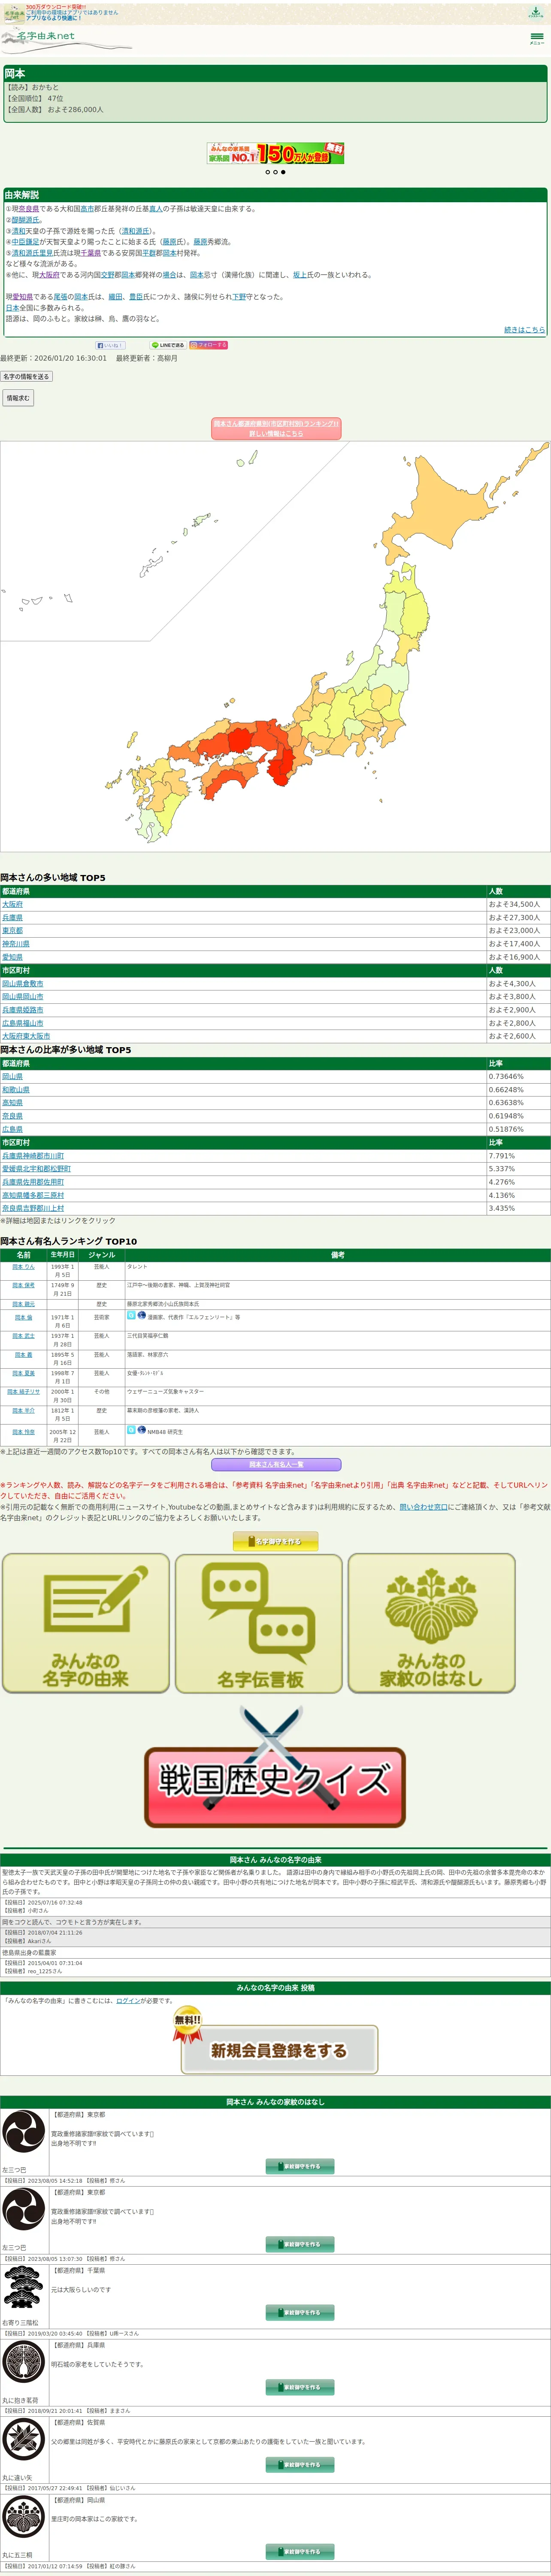Share via the LINEで送る button
Viewport: 551px width, 2576px height.
coord(168,345)
